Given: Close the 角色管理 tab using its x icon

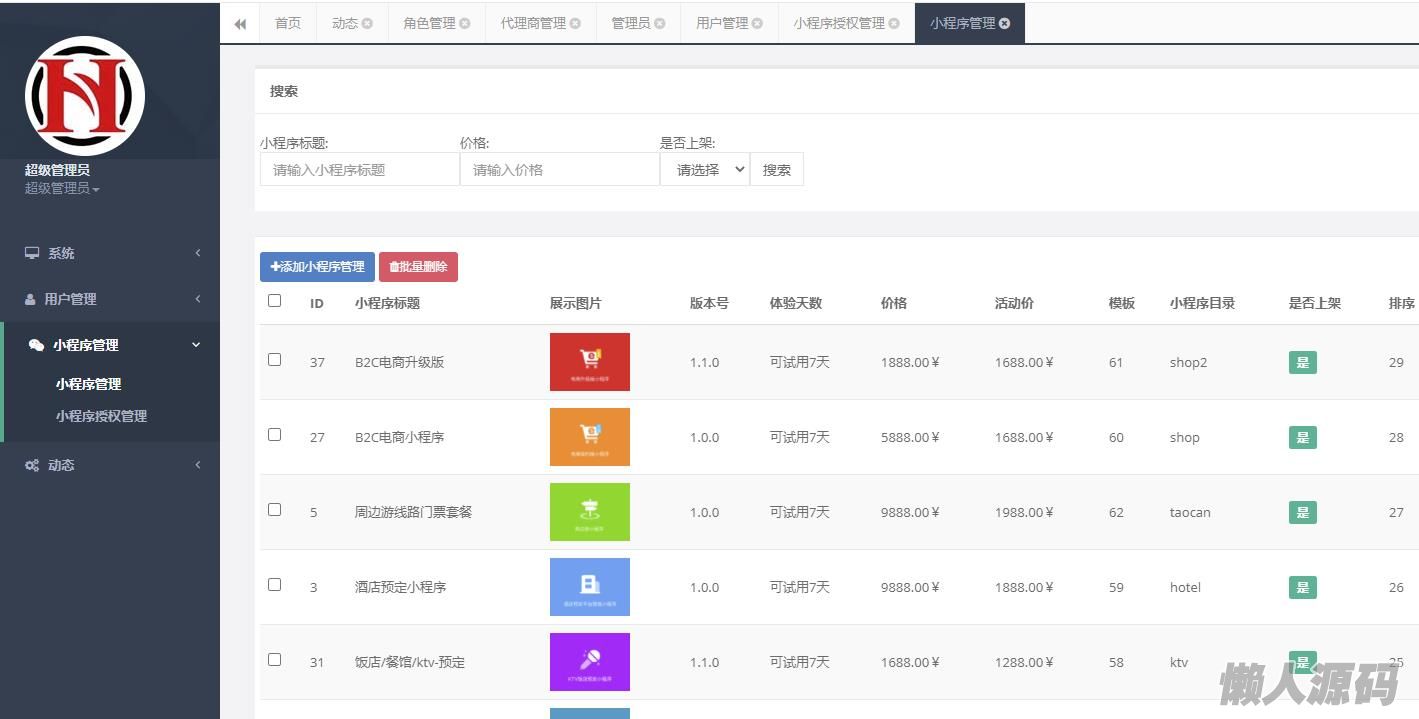Looking at the screenshot, I should [465, 24].
